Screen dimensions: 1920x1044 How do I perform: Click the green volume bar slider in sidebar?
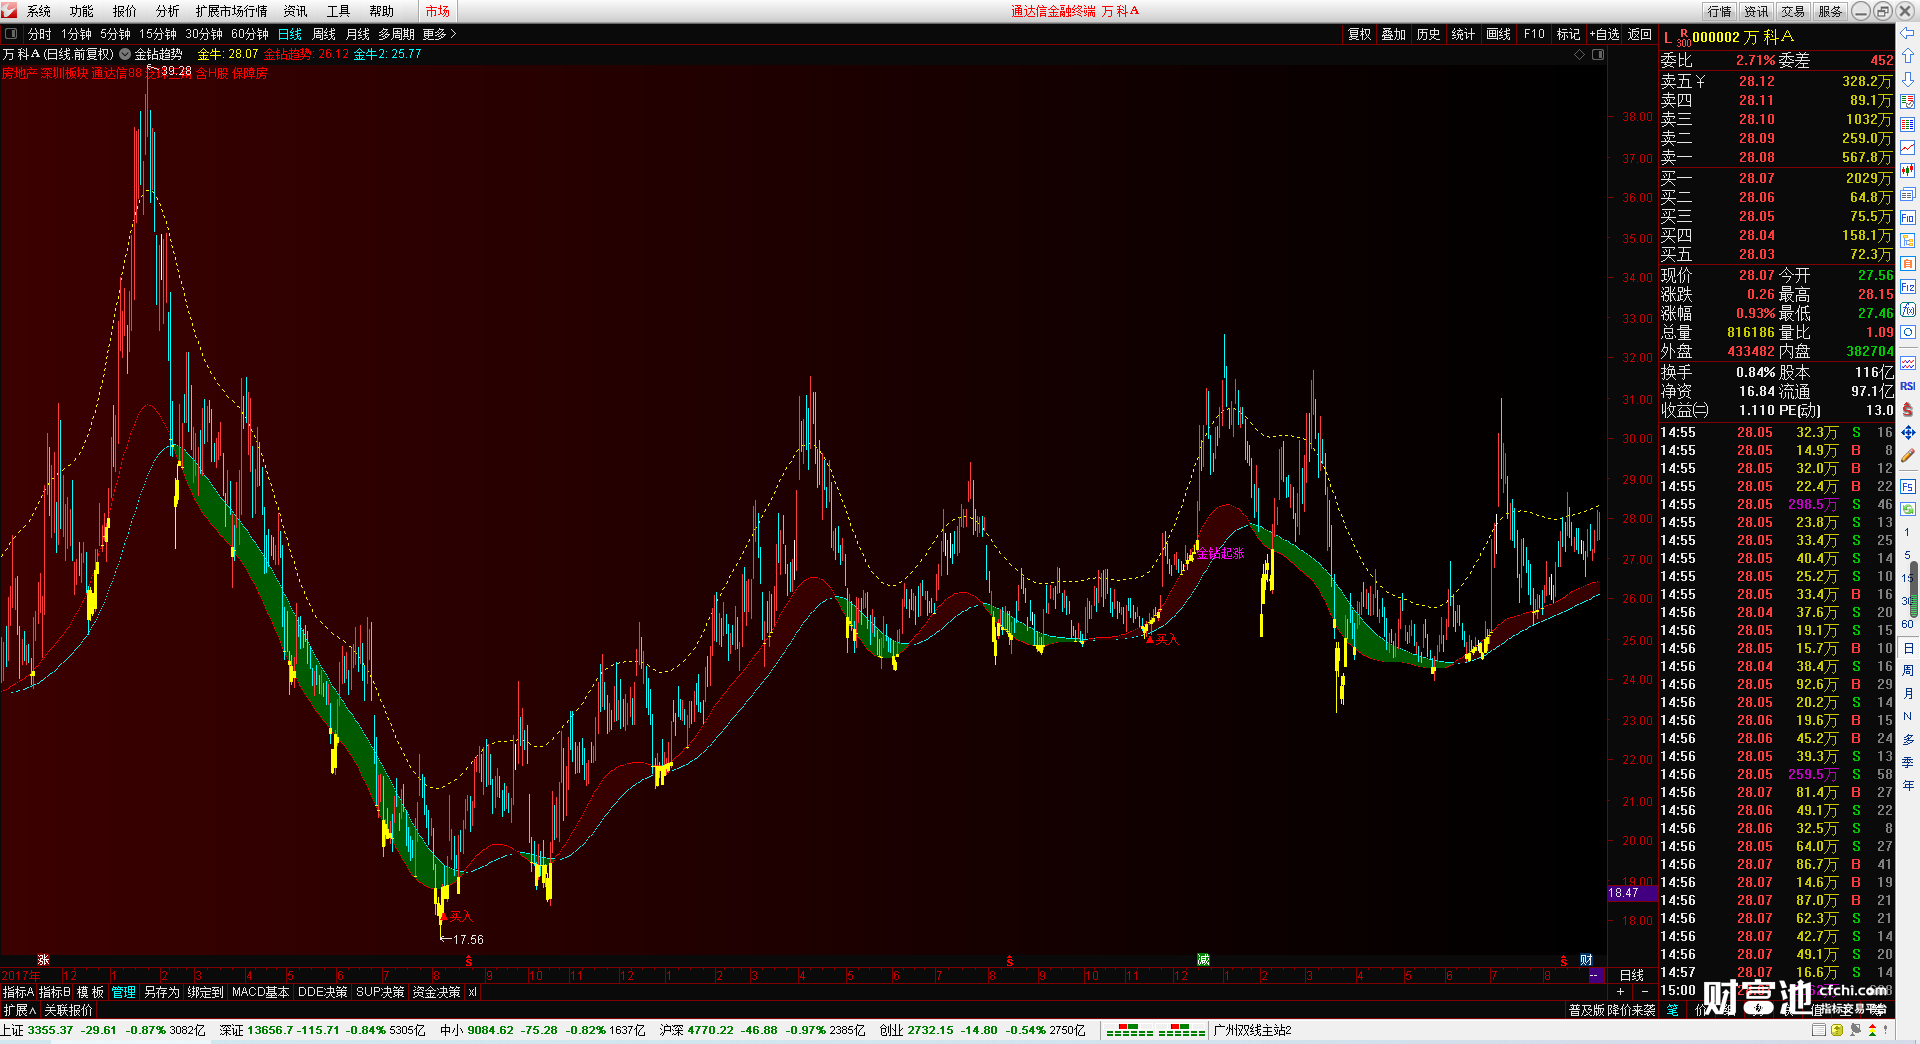(1914, 589)
